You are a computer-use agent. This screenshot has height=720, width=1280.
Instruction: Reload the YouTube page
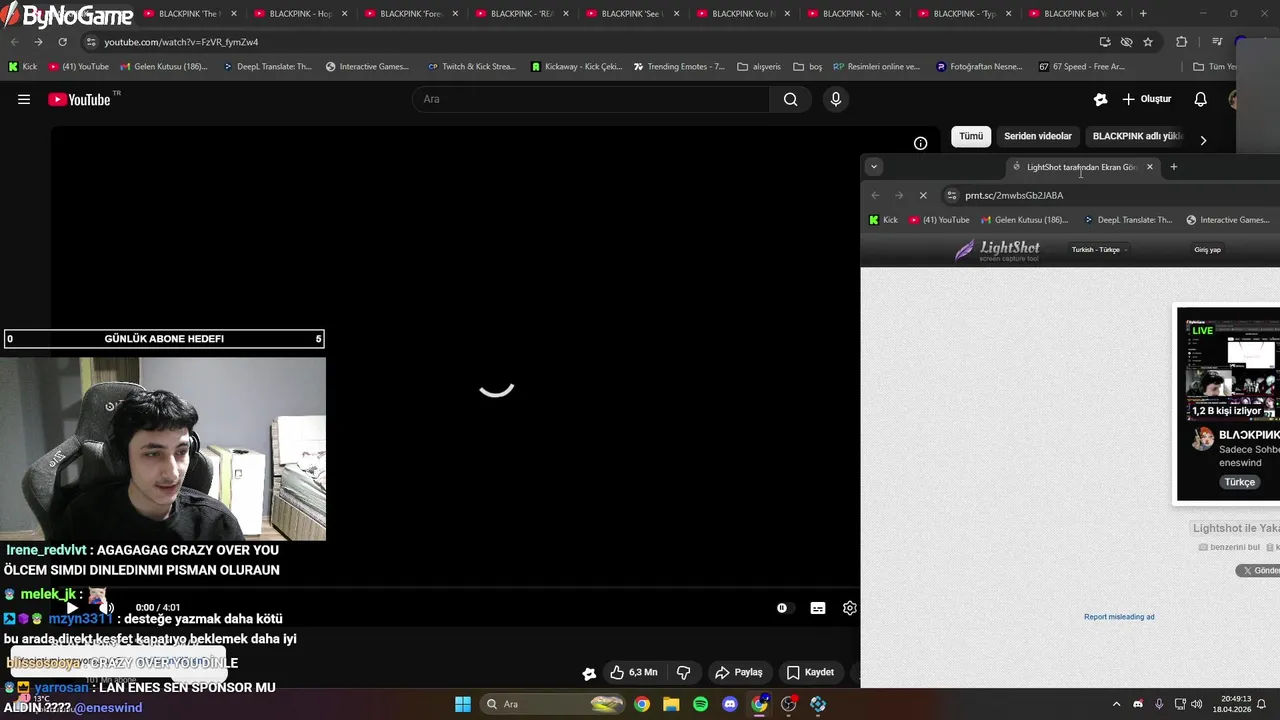coord(62,42)
